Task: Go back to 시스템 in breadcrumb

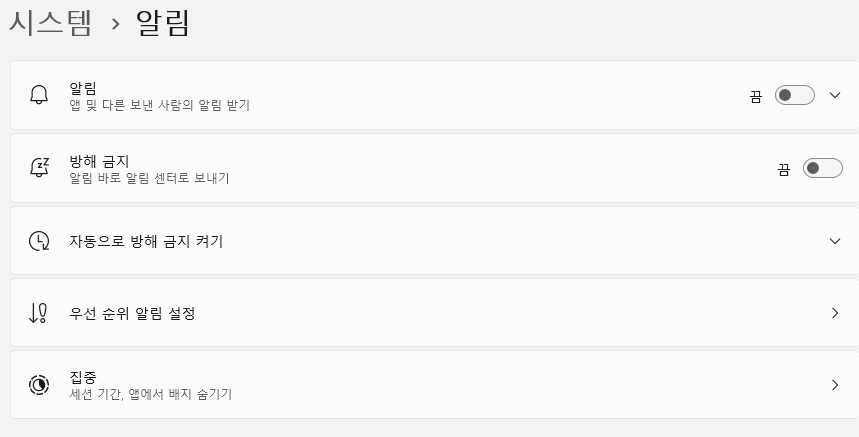Action: click(50, 24)
